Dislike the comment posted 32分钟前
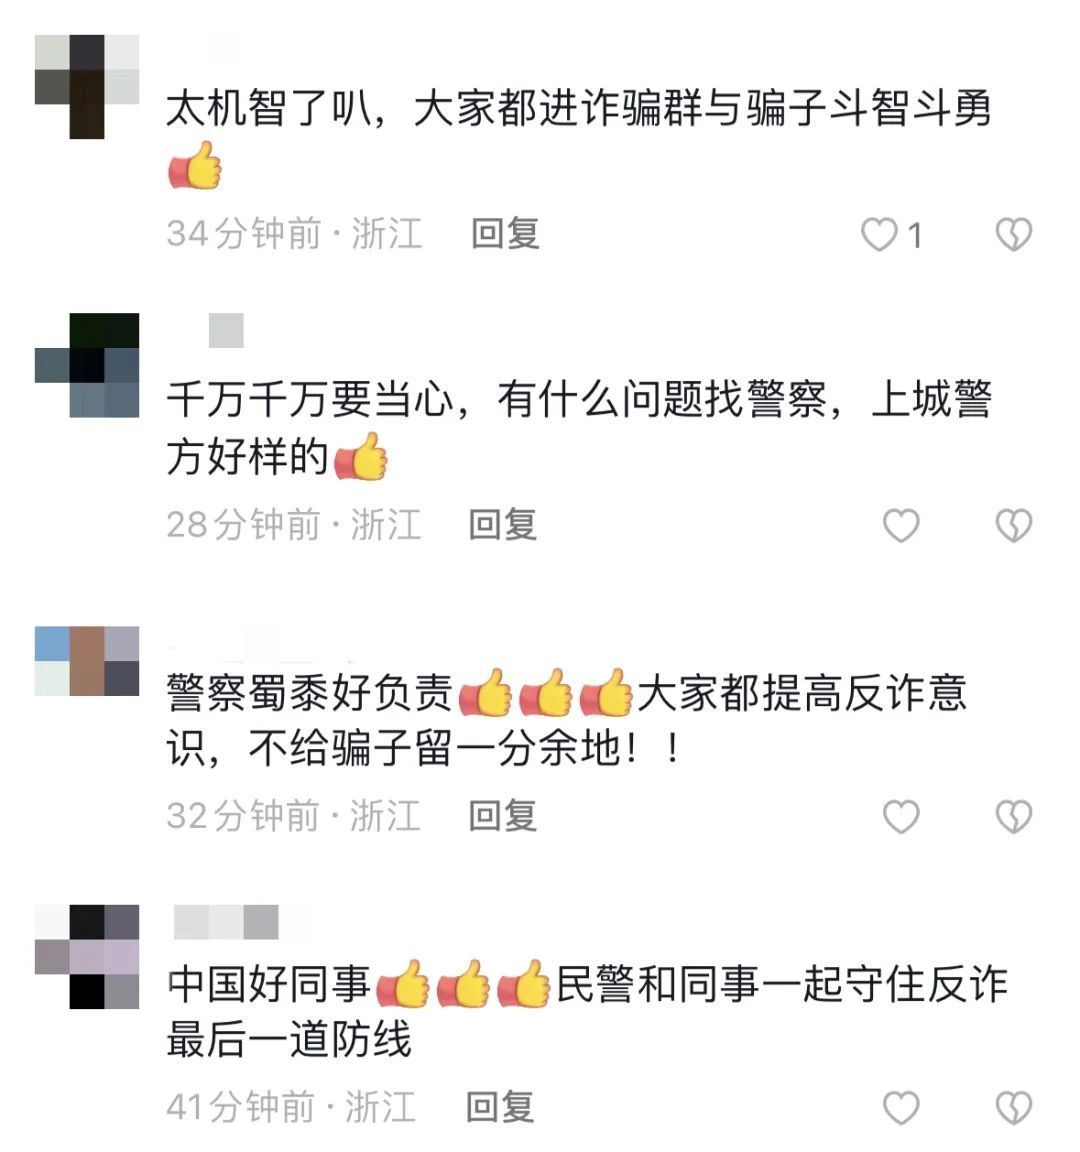1080x1152 pixels. tap(1014, 817)
